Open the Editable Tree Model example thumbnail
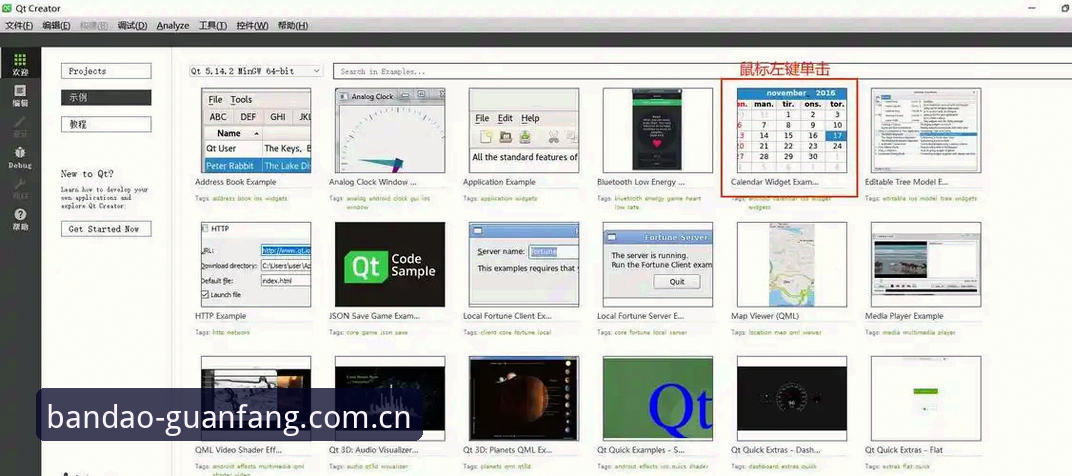The image size is (1072, 476). pyautogui.click(x=926, y=130)
